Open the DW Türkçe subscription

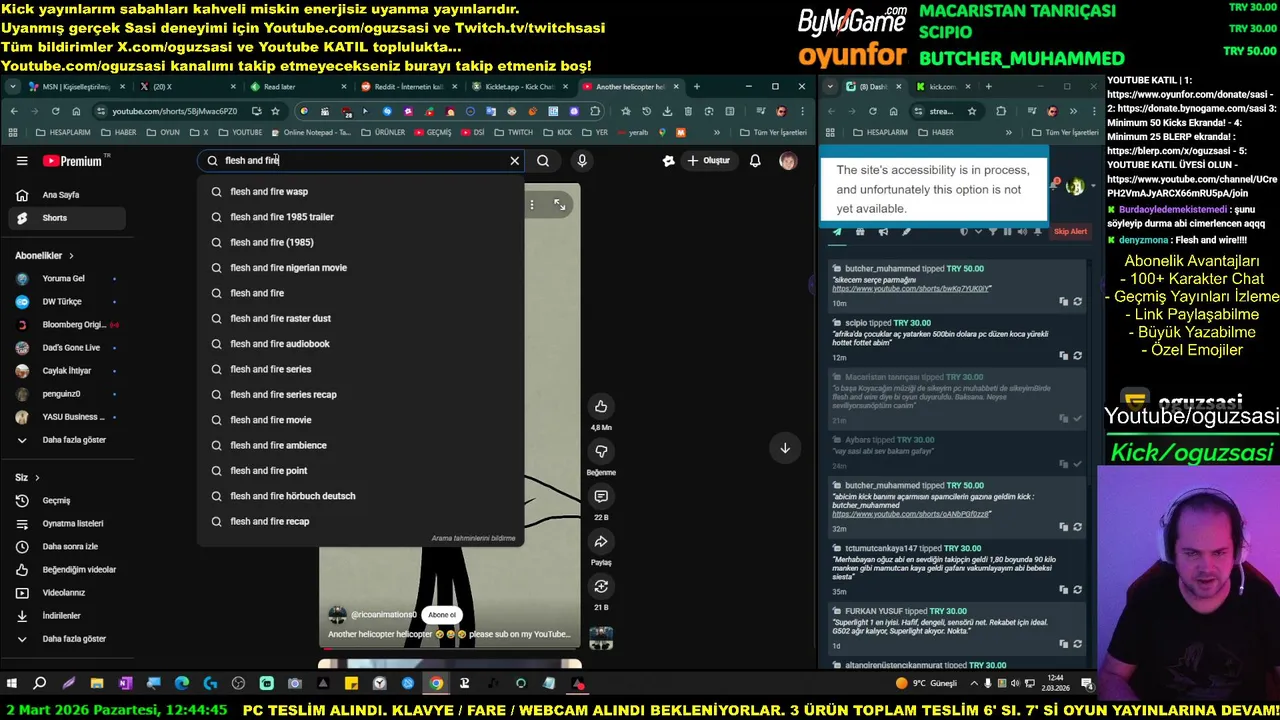65,302
